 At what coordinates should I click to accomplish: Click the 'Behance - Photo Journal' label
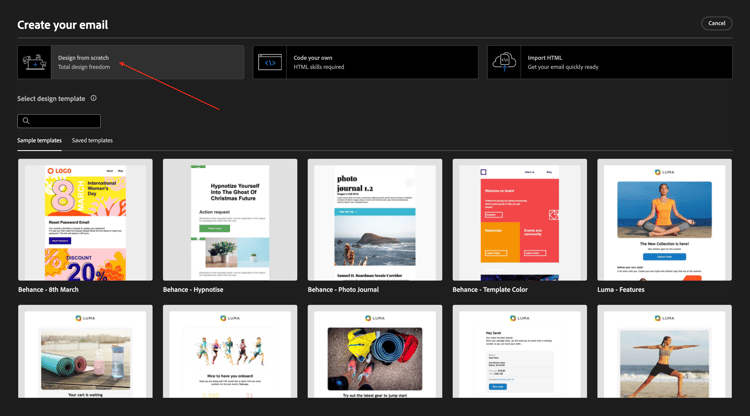tap(343, 290)
